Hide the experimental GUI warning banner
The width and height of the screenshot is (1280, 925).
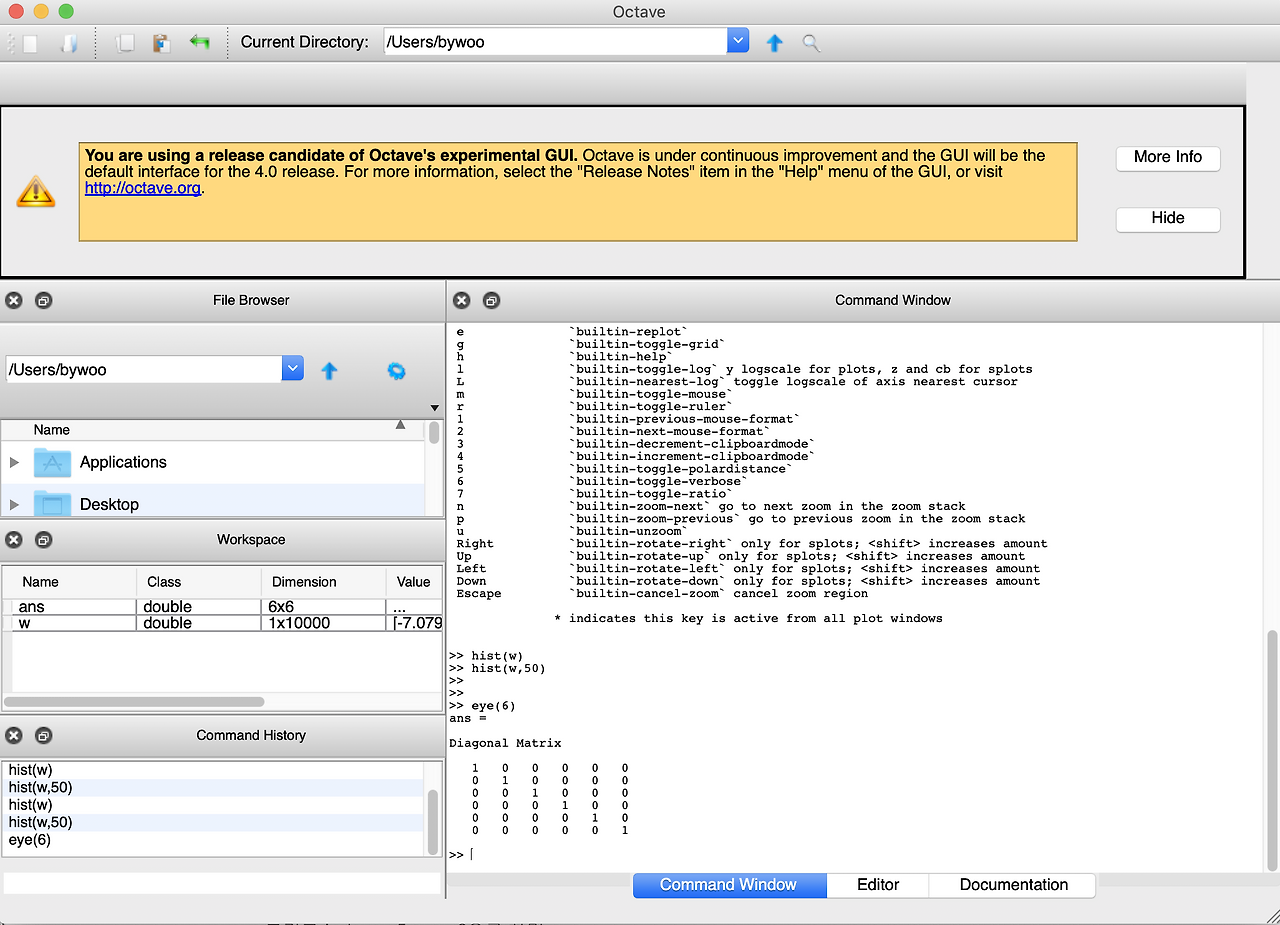[x=1167, y=219]
